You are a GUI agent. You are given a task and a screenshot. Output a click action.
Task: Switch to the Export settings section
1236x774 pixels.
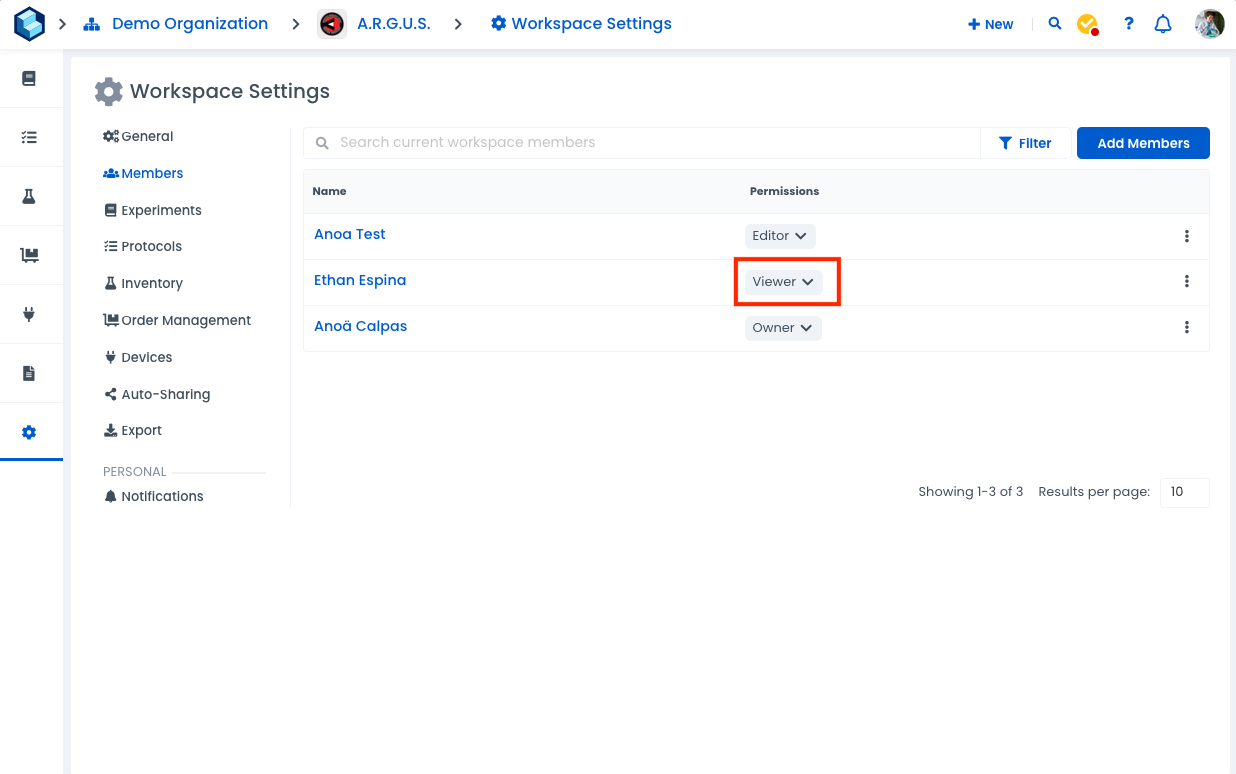[141, 430]
